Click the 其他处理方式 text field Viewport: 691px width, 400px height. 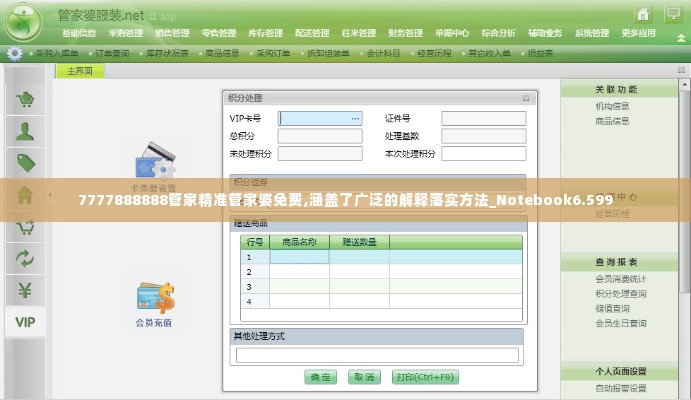point(377,354)
